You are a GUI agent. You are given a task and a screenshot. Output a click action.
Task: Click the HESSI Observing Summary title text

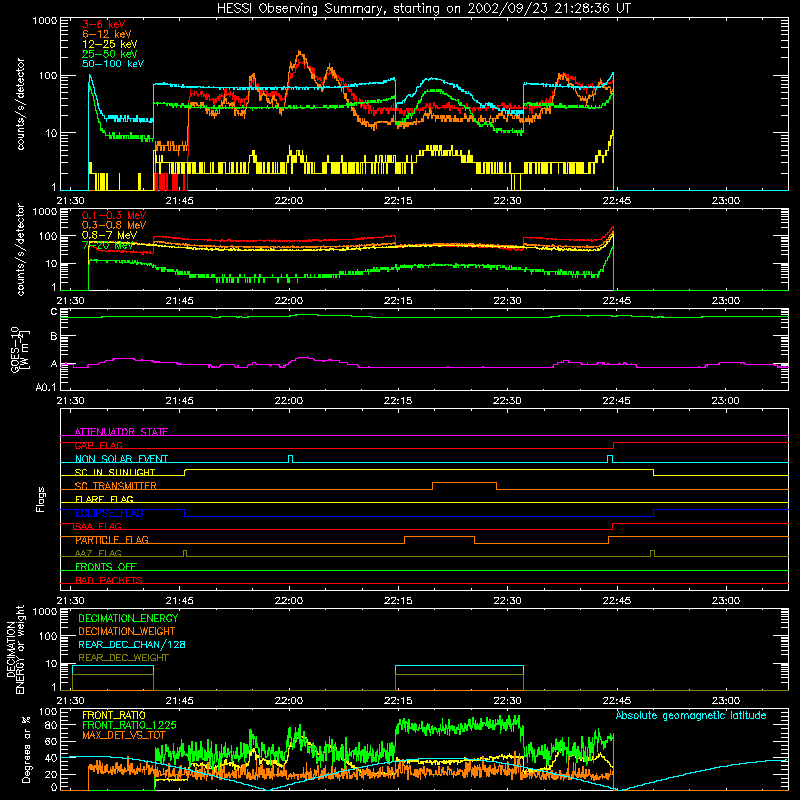(x=423, y=8)
